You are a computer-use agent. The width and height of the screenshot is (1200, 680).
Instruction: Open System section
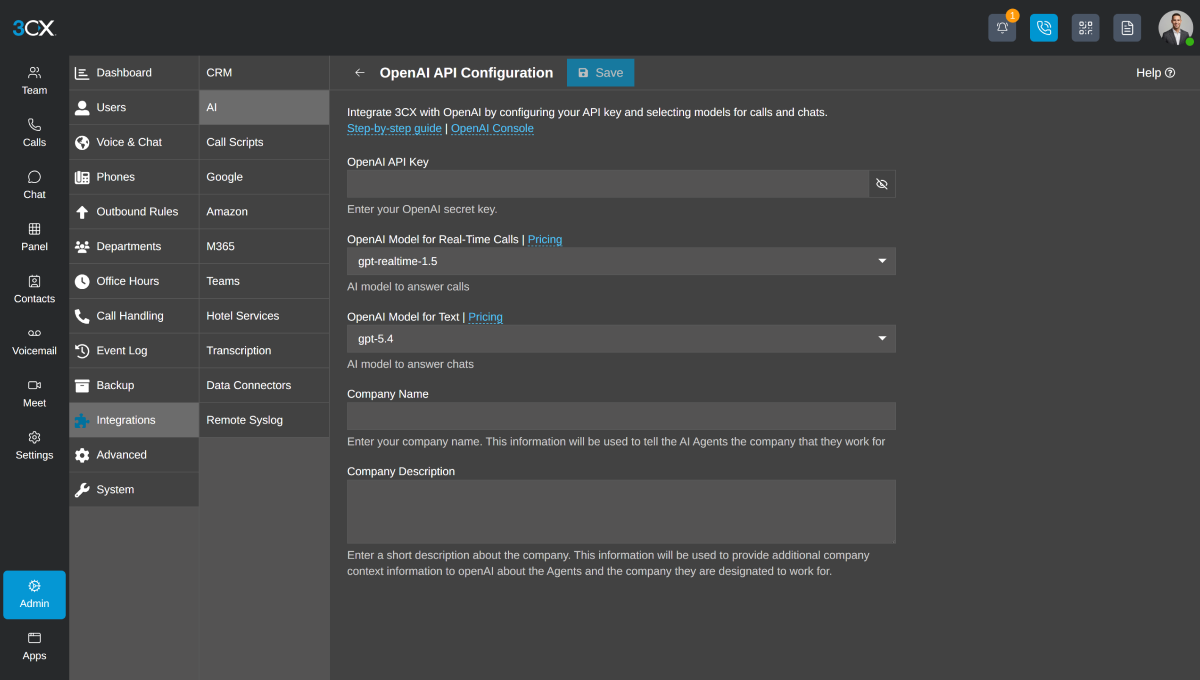134,490
